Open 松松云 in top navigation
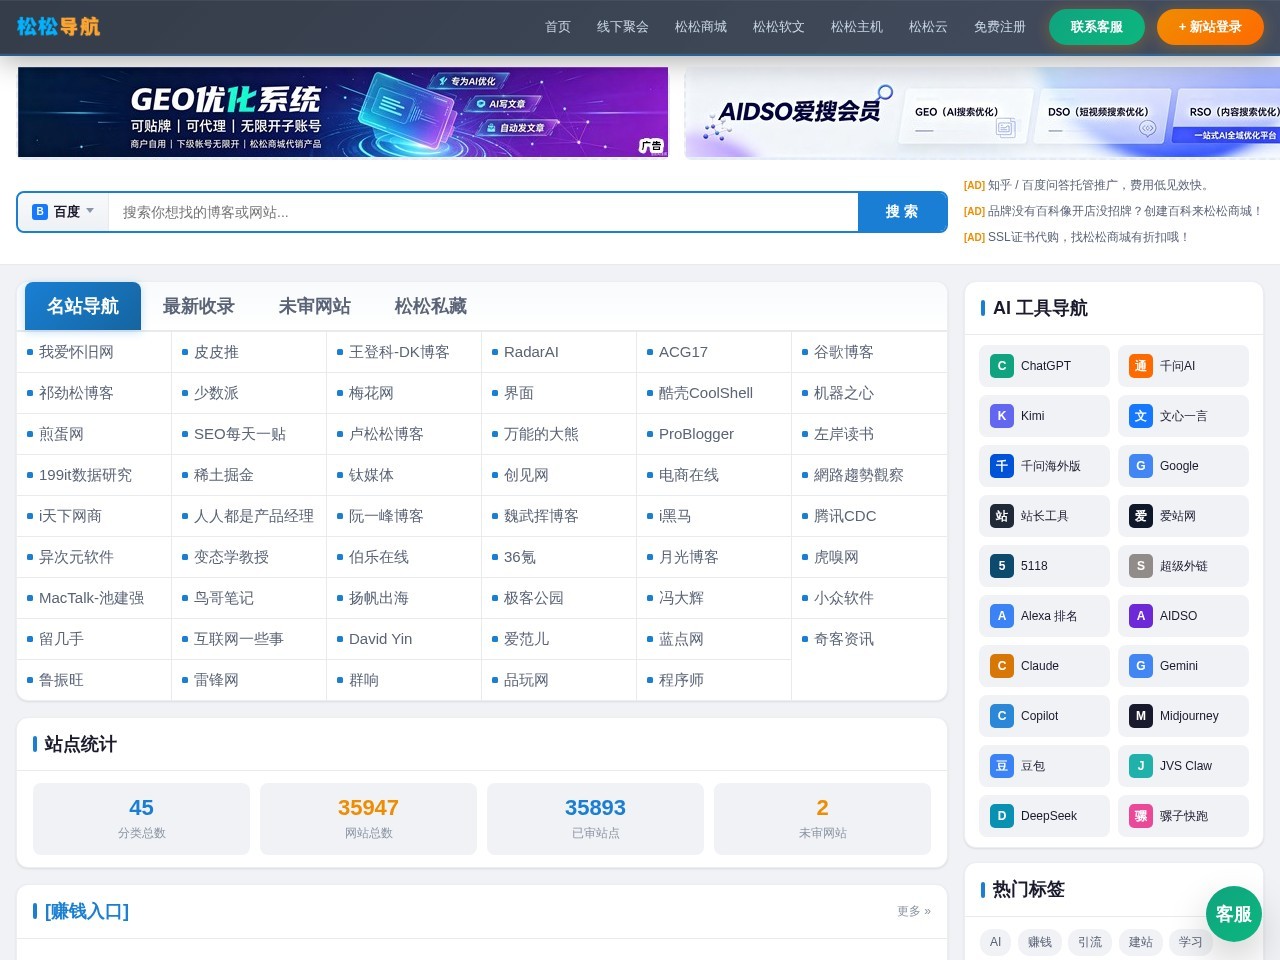The image size is (1280, 960). [x=928, y=27]
